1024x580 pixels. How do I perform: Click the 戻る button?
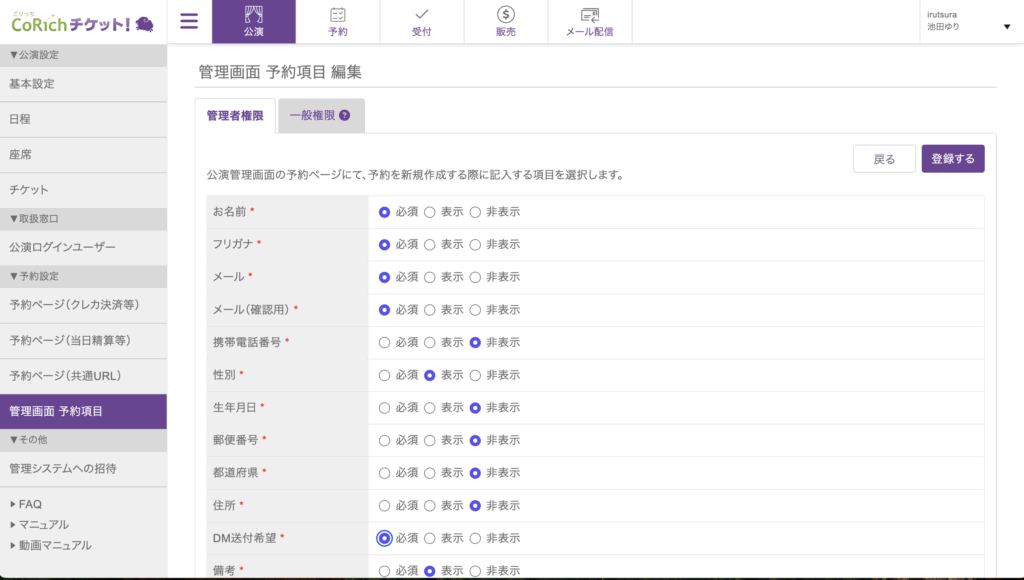[884, 159]
